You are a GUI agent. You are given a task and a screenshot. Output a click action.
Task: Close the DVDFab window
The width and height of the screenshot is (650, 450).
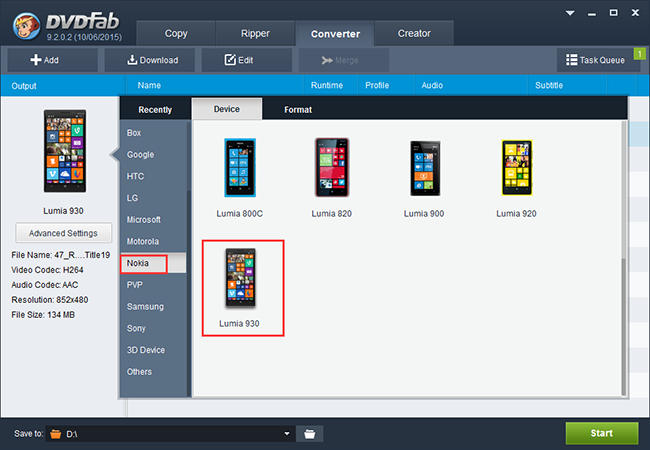pos(635,13)
